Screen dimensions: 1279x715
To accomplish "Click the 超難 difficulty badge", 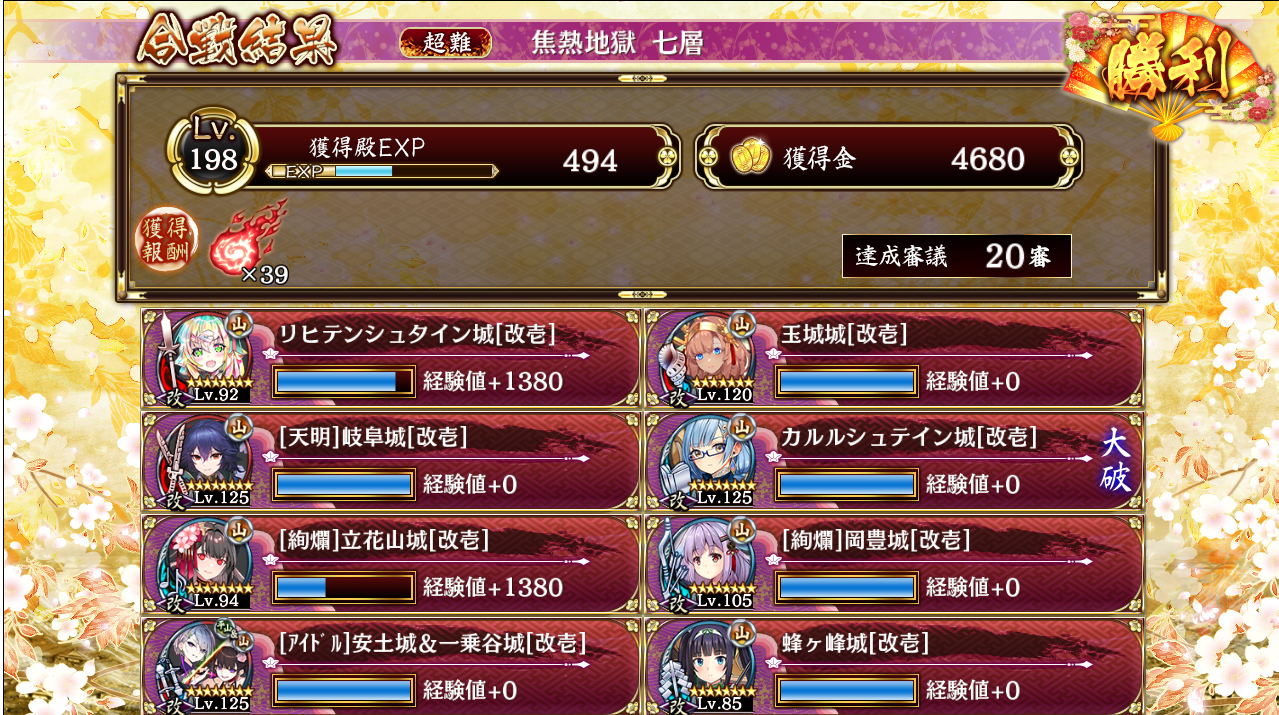I will [x=446, y=42].
